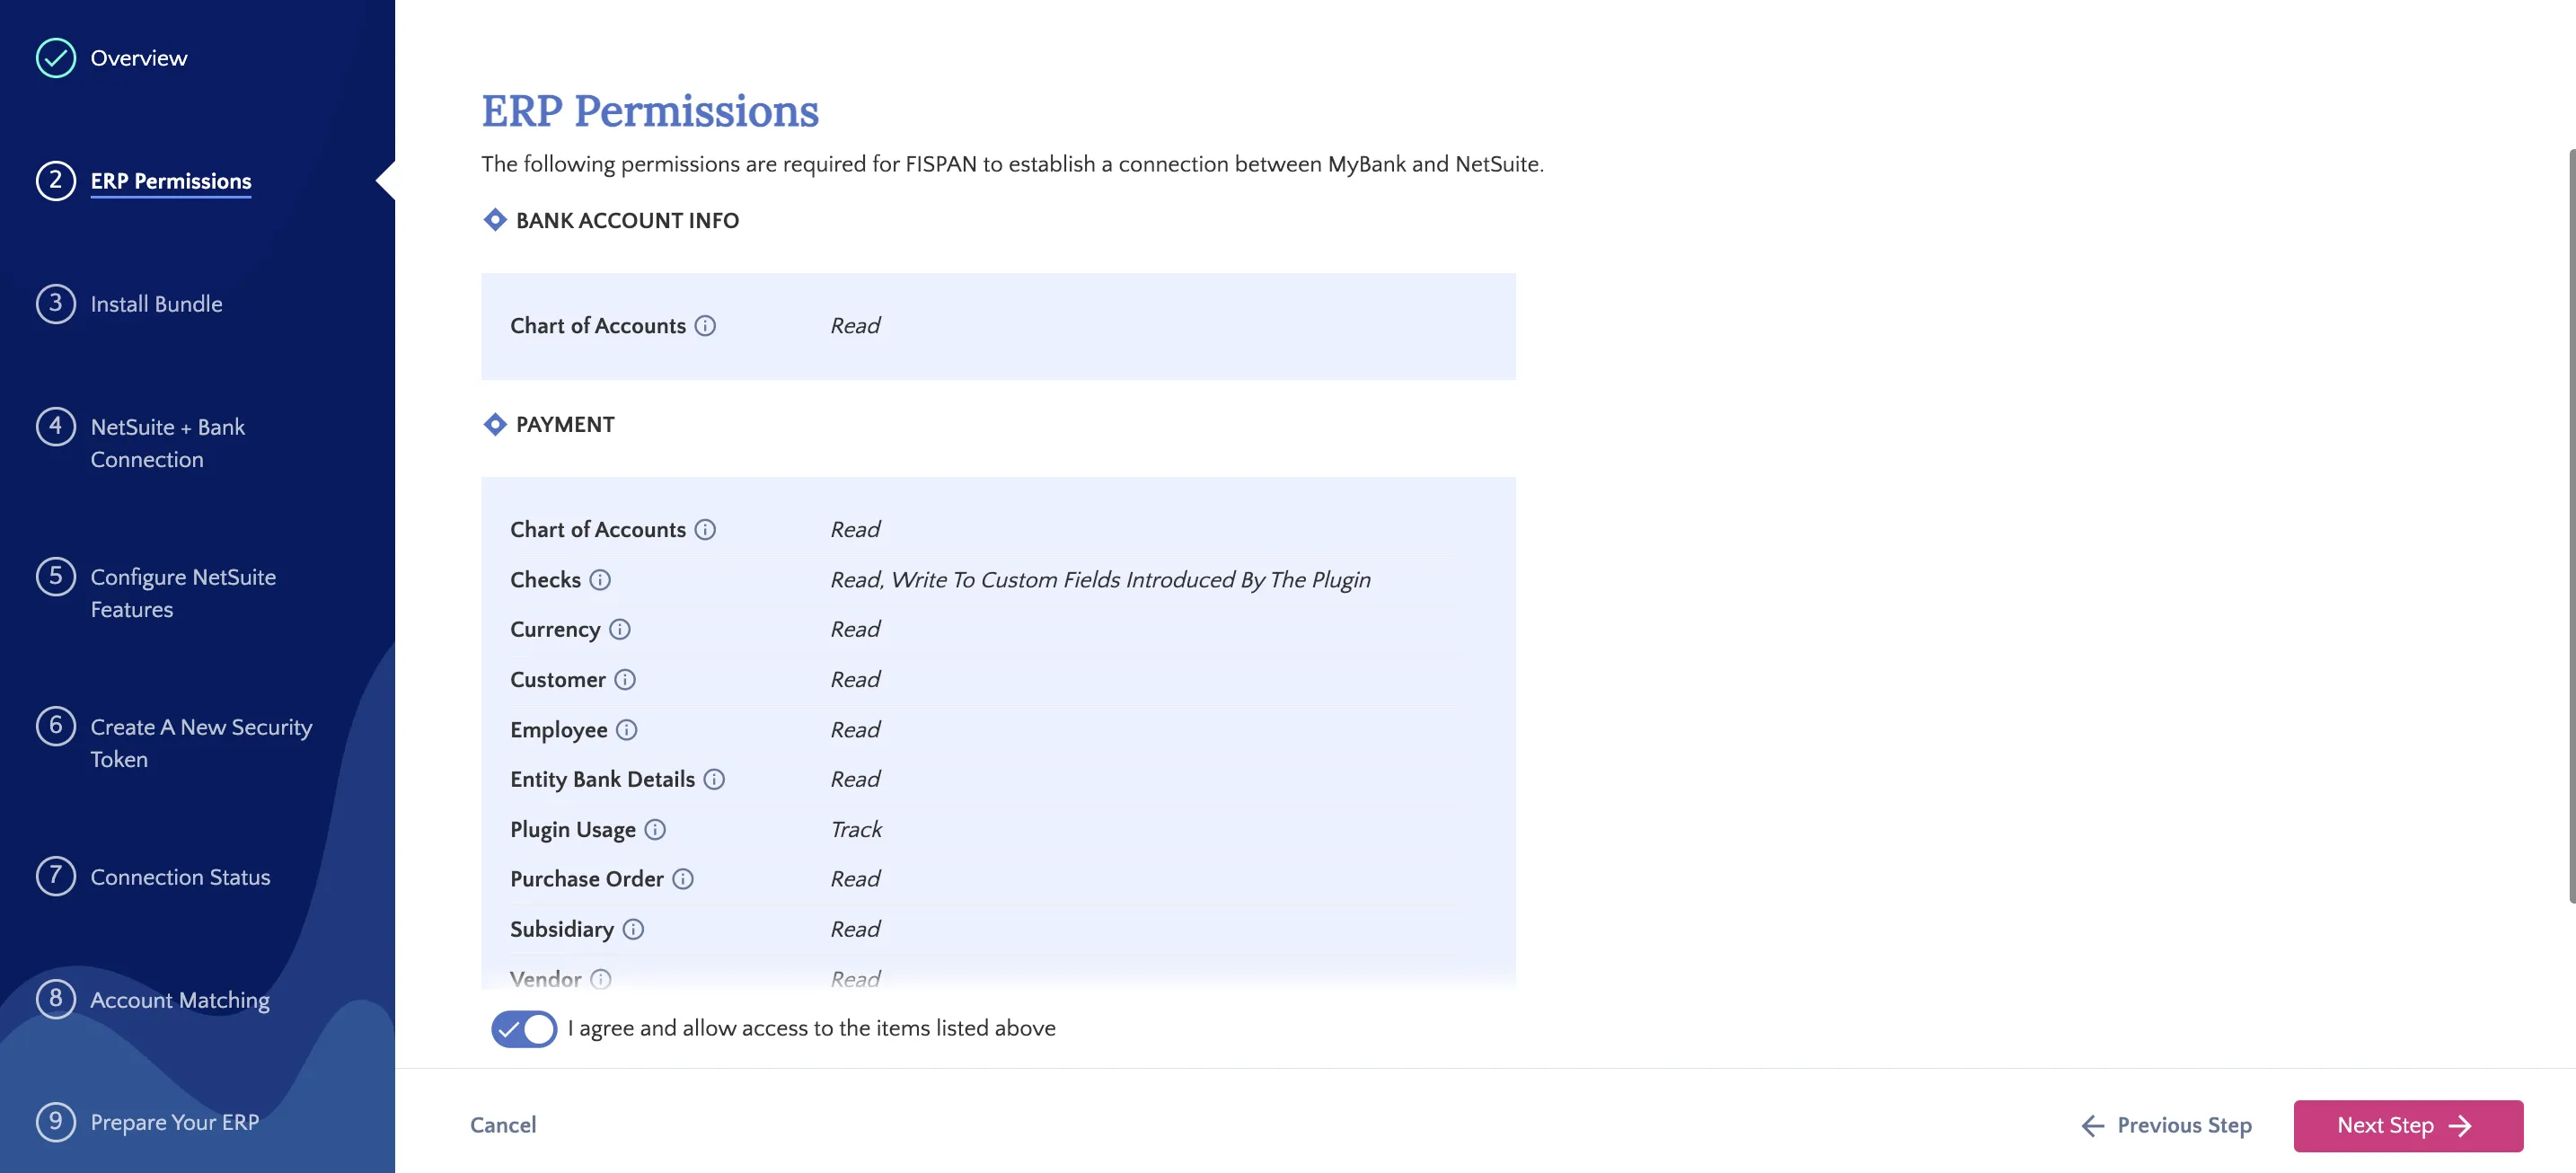Screen dimensions: 2576x1173
Task: Open Configure NetSuite Features step
Action: [x=183, y=593]
